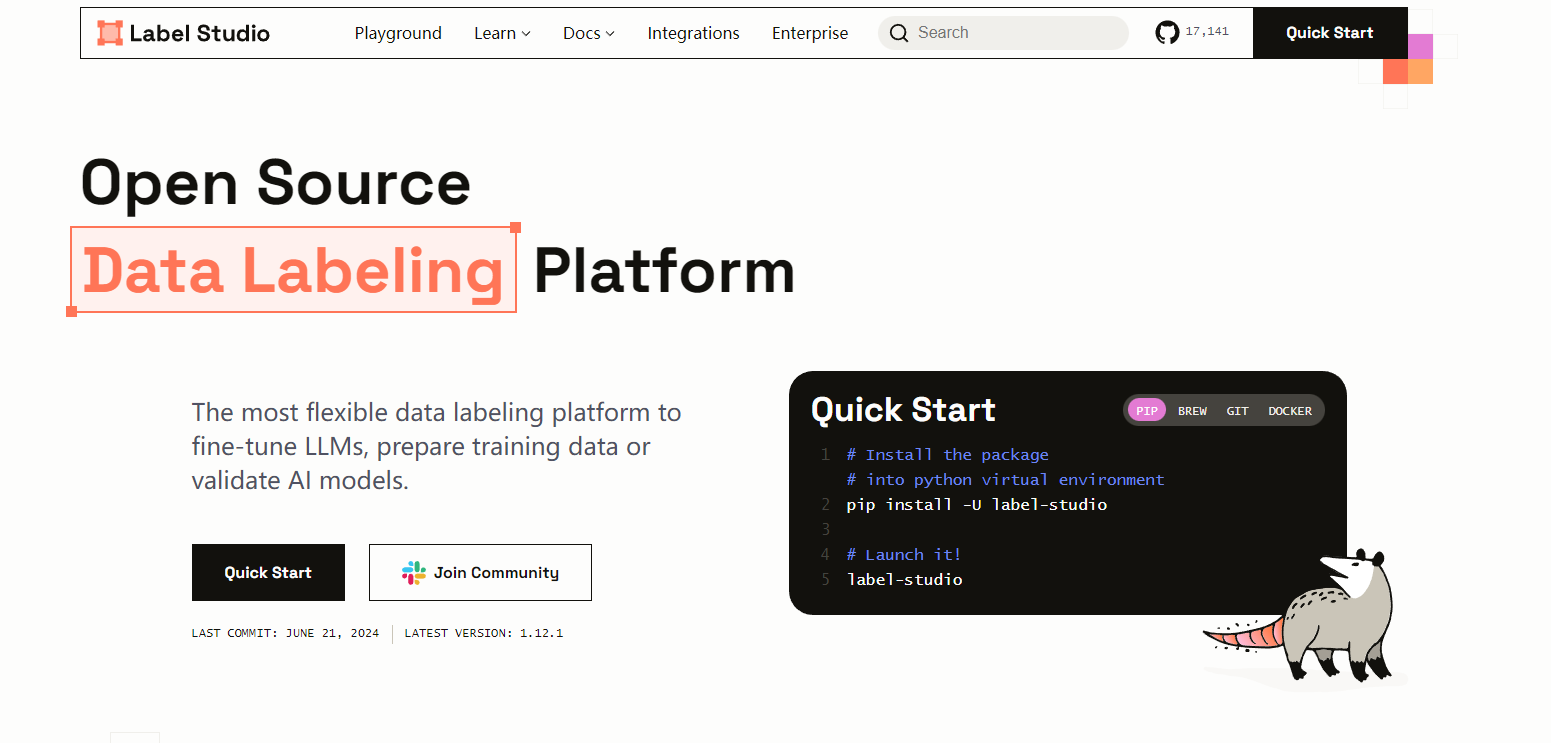
Task: Click the Join Community button
Action: click(x=480, y=573)
